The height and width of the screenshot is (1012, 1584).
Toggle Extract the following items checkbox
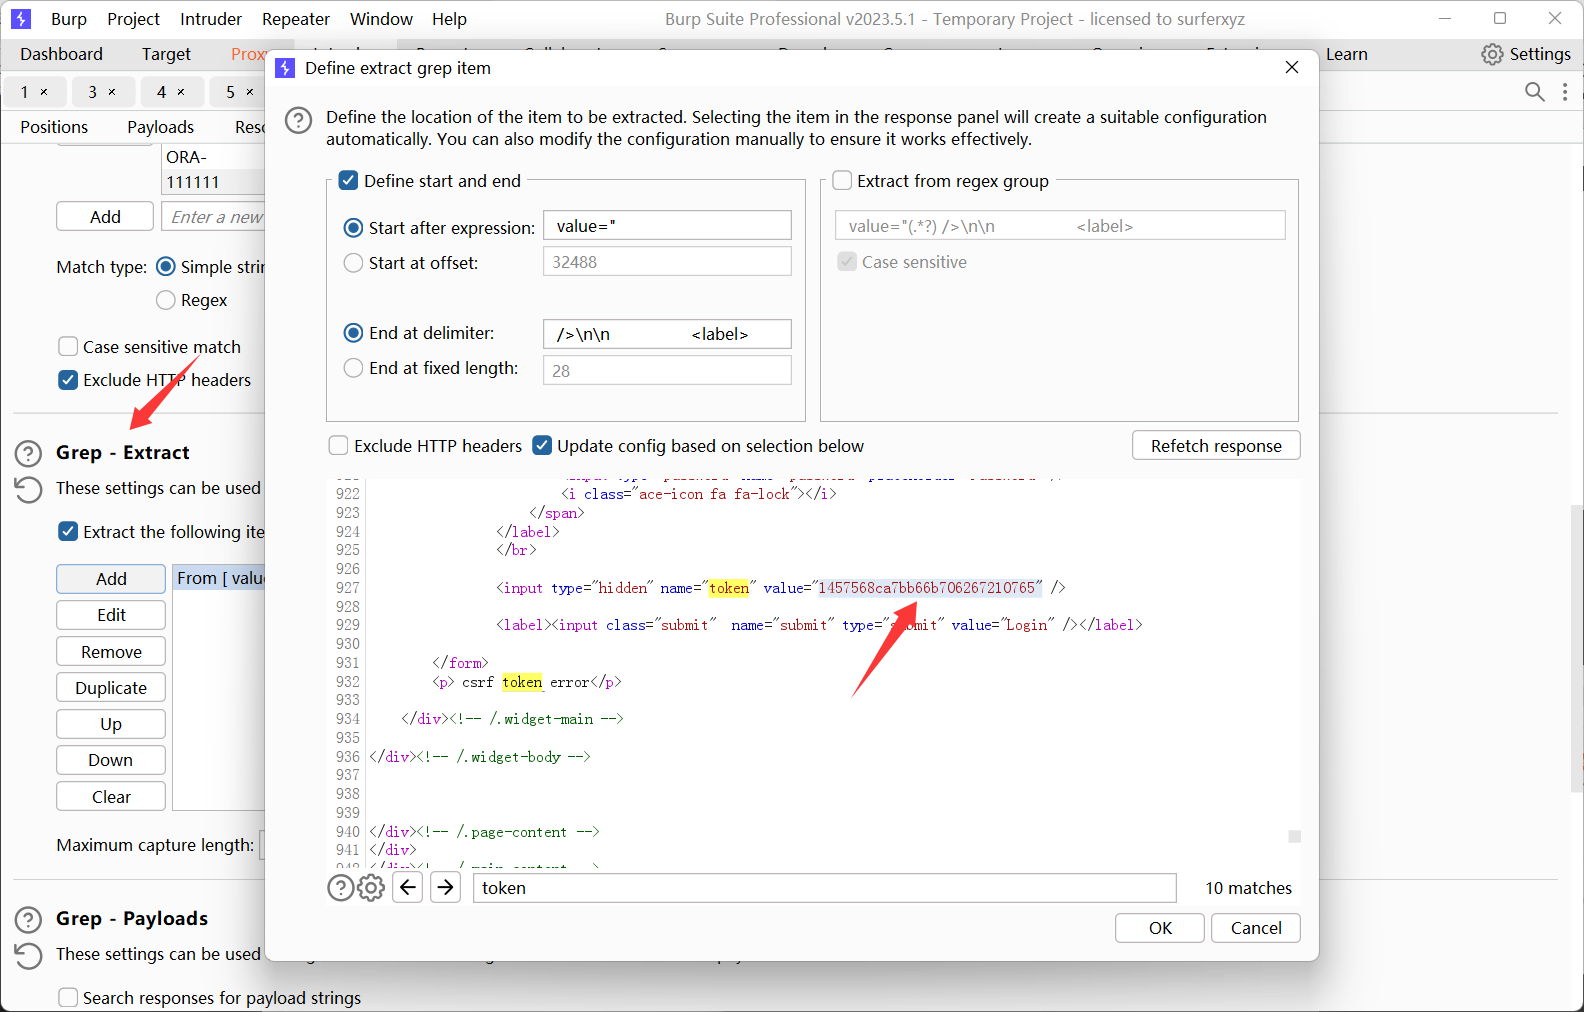click(68, 531)
